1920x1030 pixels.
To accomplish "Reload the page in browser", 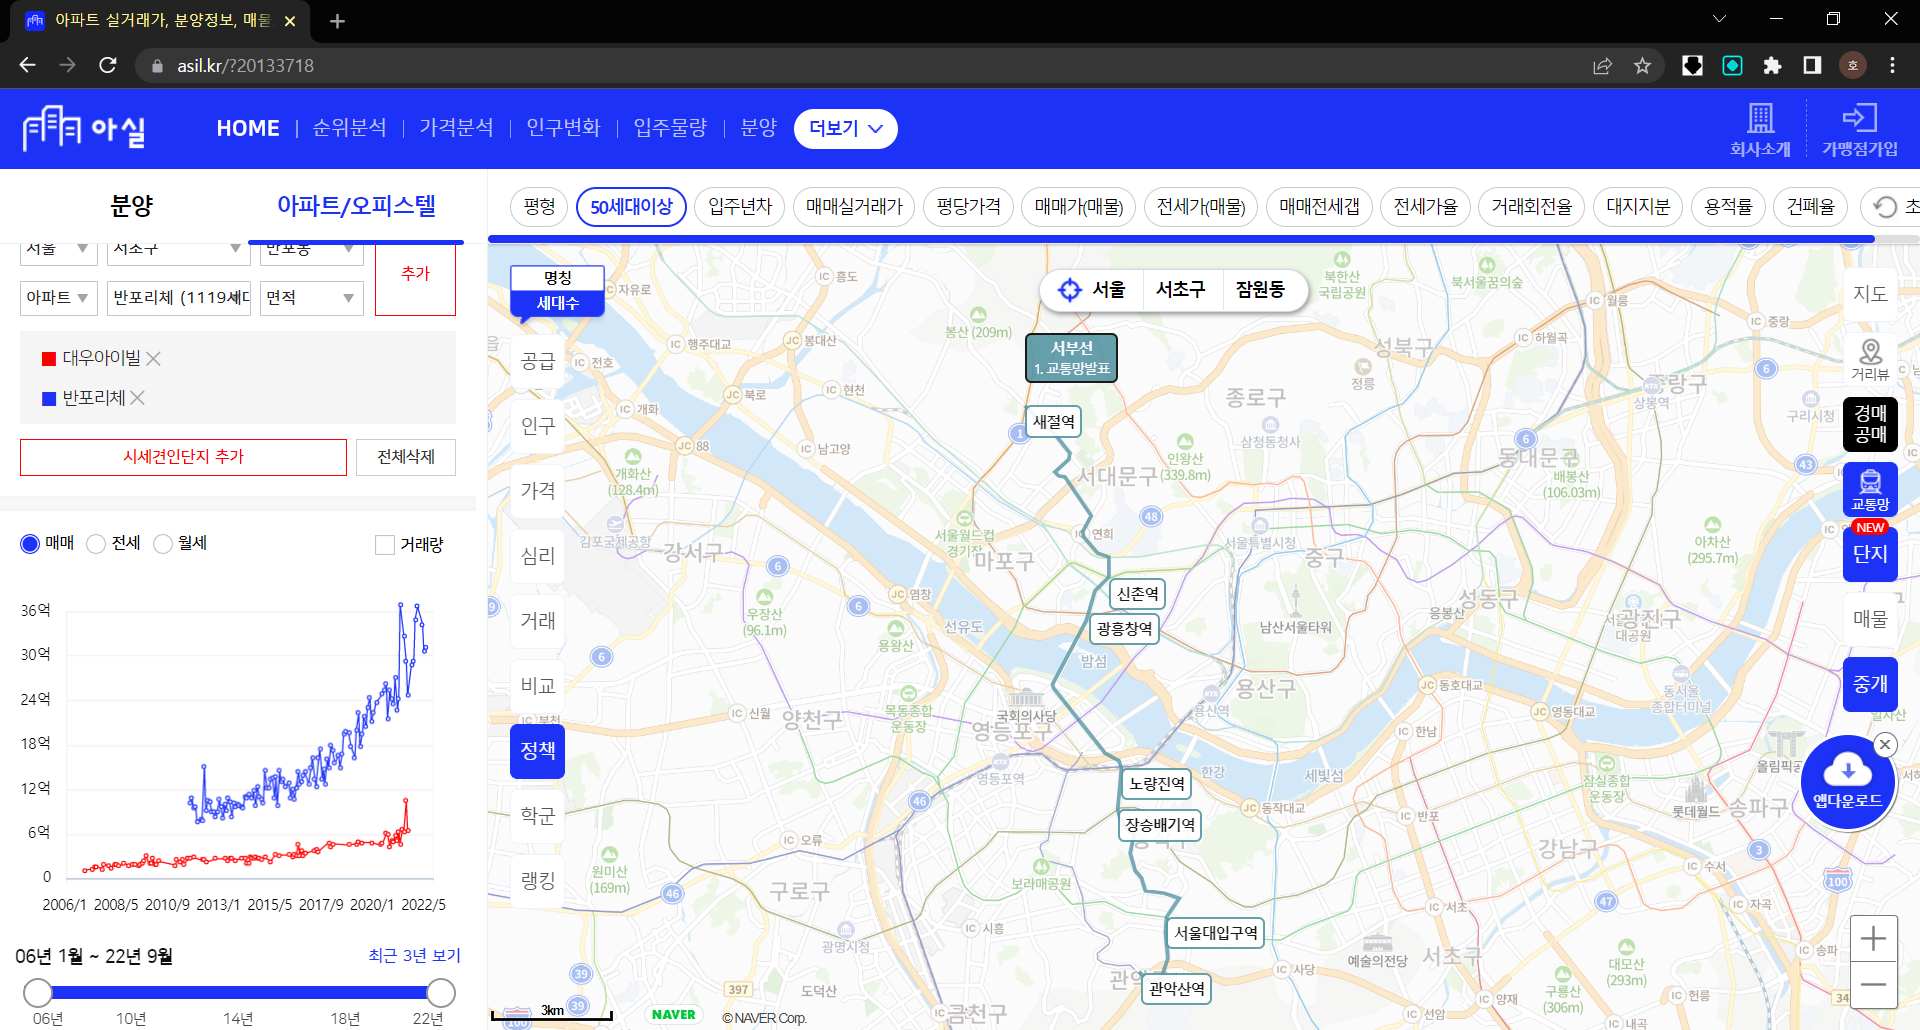I will [108, 65].
